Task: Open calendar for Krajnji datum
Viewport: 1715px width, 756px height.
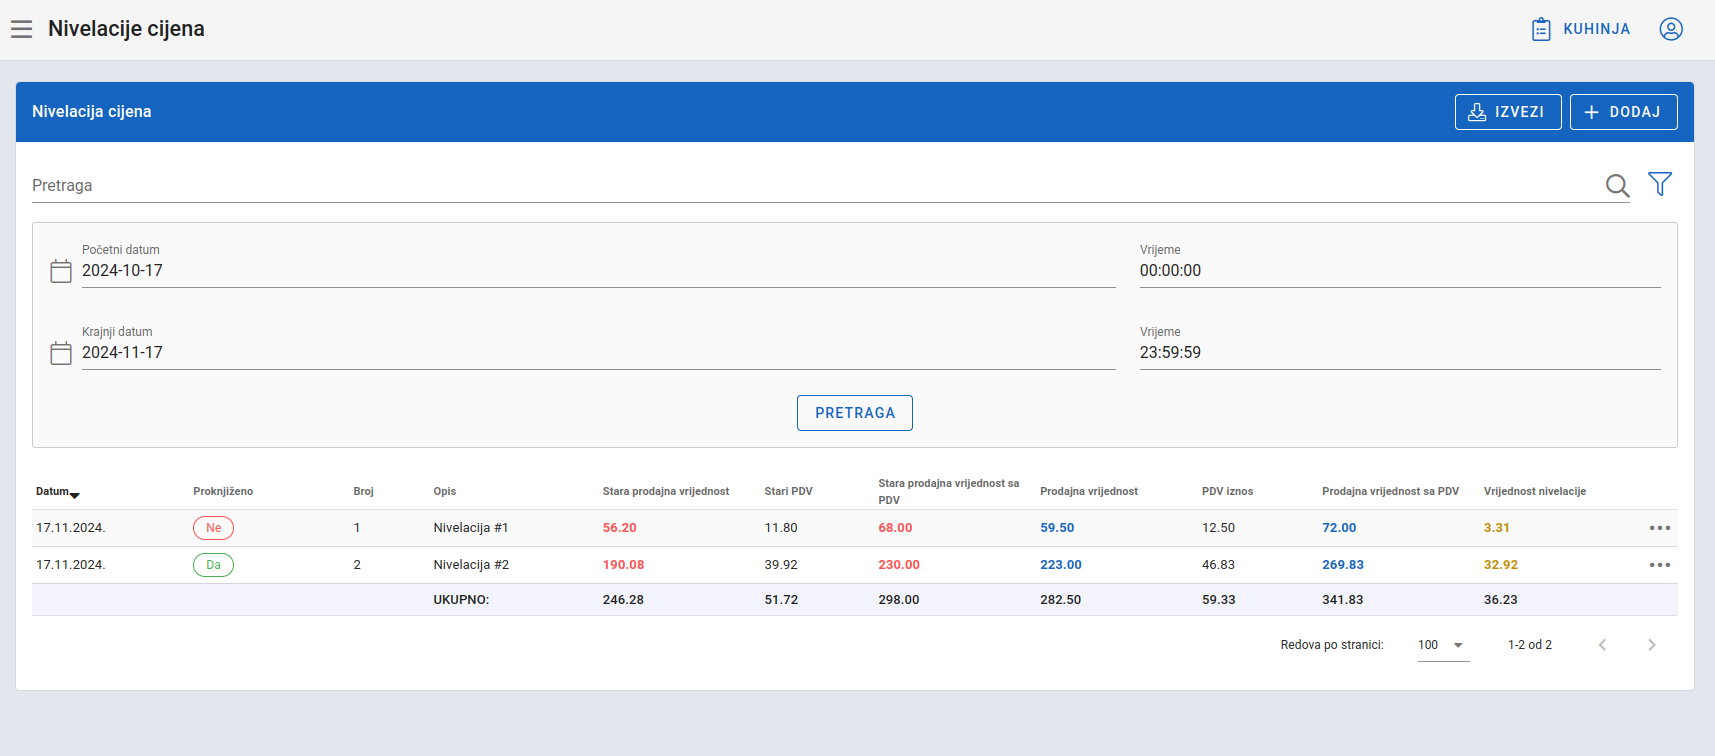Action: pos(61,353)
